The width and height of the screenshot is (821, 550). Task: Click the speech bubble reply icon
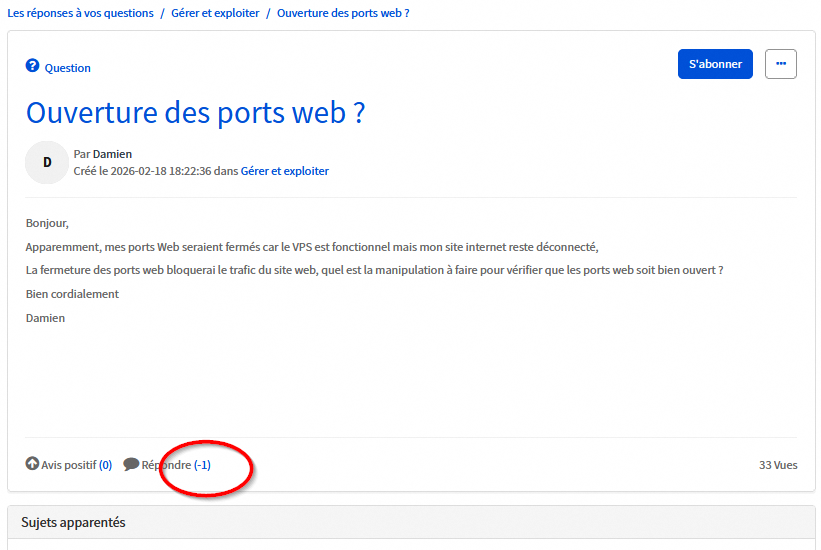(131, 464)
